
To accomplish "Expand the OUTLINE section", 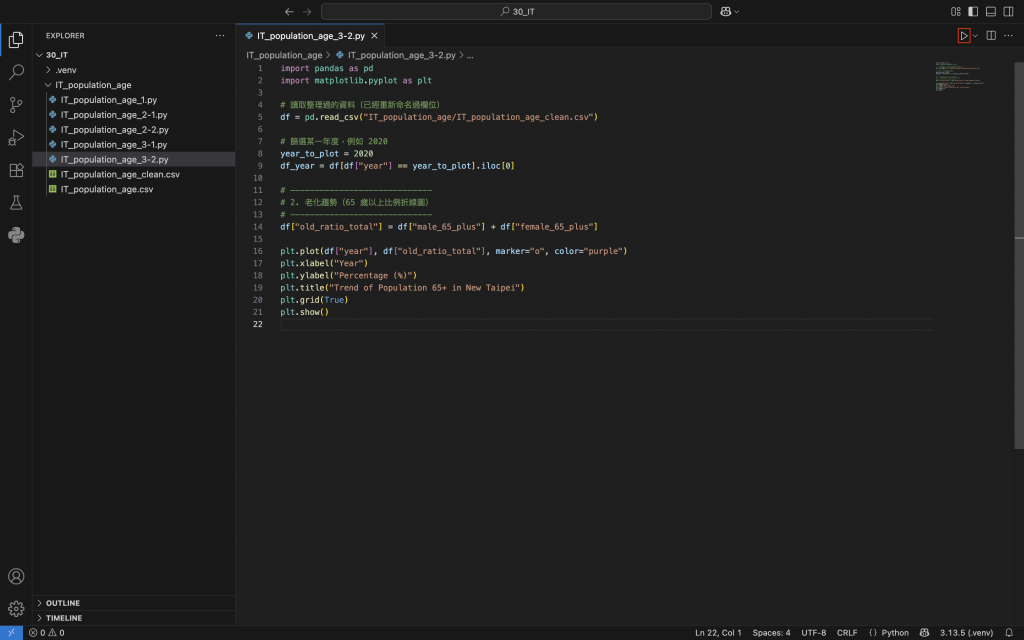I will [x=62, y=603].
